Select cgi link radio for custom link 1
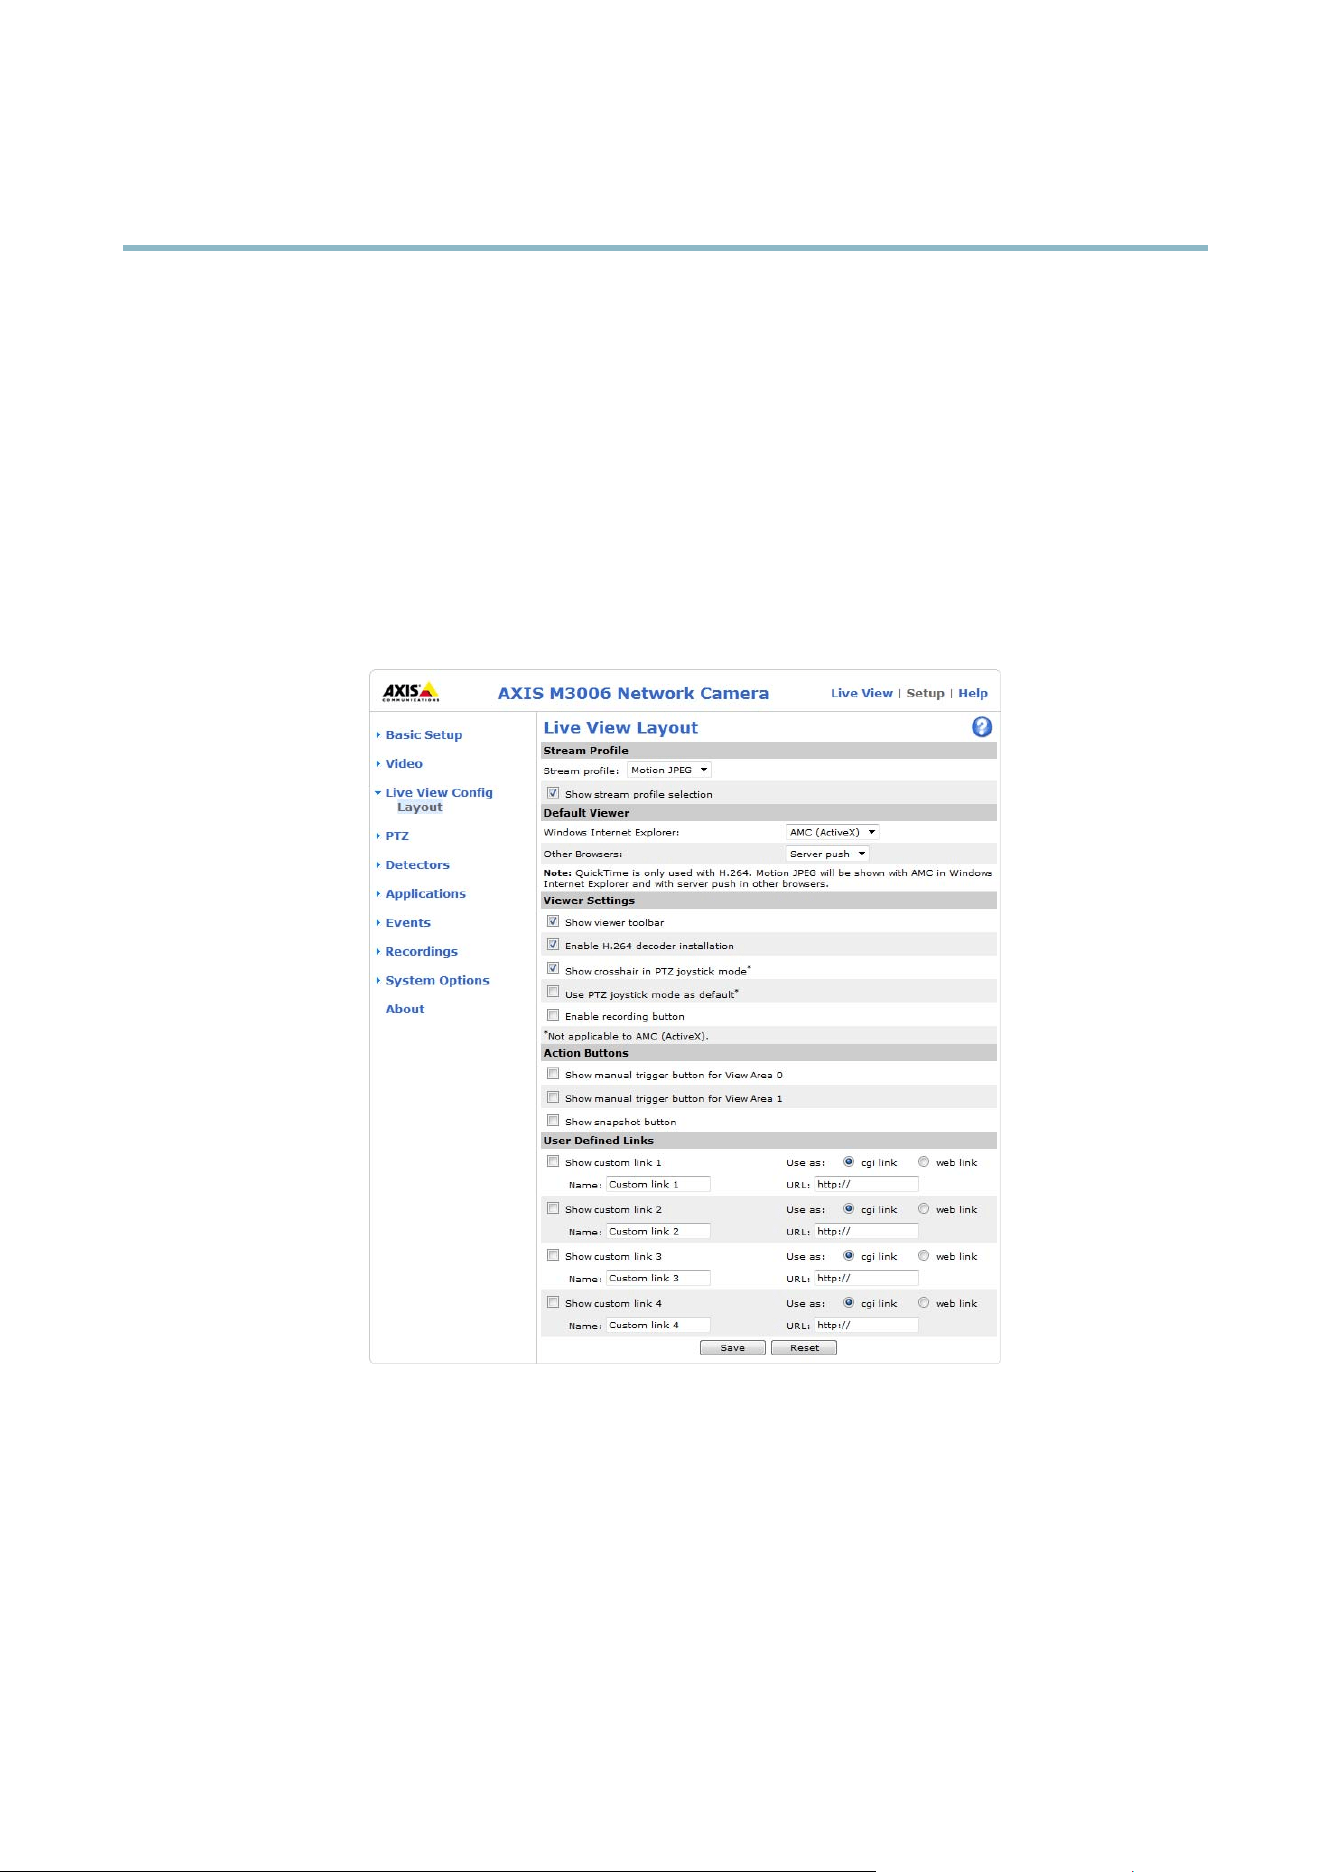 pyautogui.click(x=848, y=1162)
